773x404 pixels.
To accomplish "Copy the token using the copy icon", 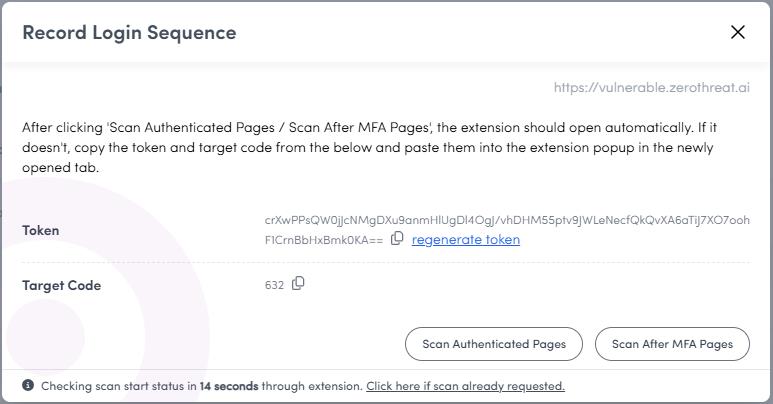I will click(x=397, y=238).
